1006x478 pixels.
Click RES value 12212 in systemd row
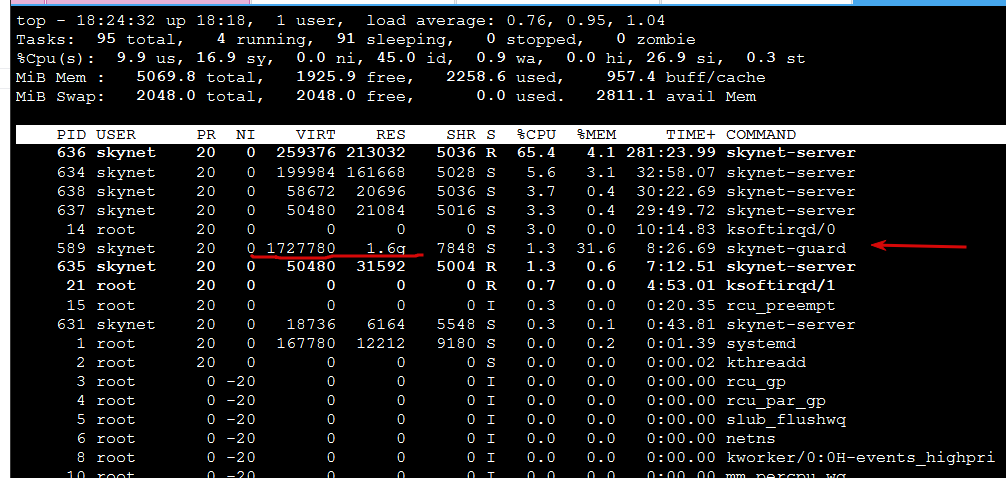point(381,344)
